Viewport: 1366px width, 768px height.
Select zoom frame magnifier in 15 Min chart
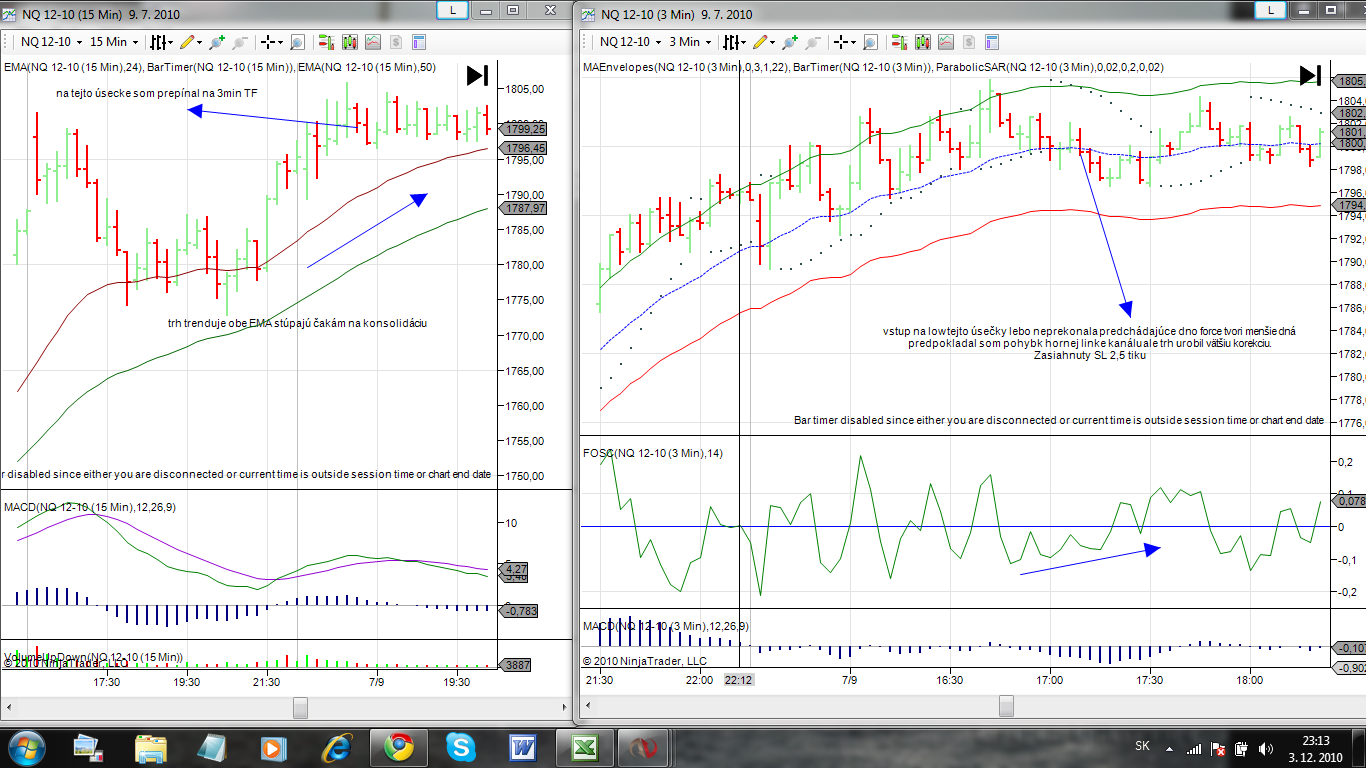(297, 42)
